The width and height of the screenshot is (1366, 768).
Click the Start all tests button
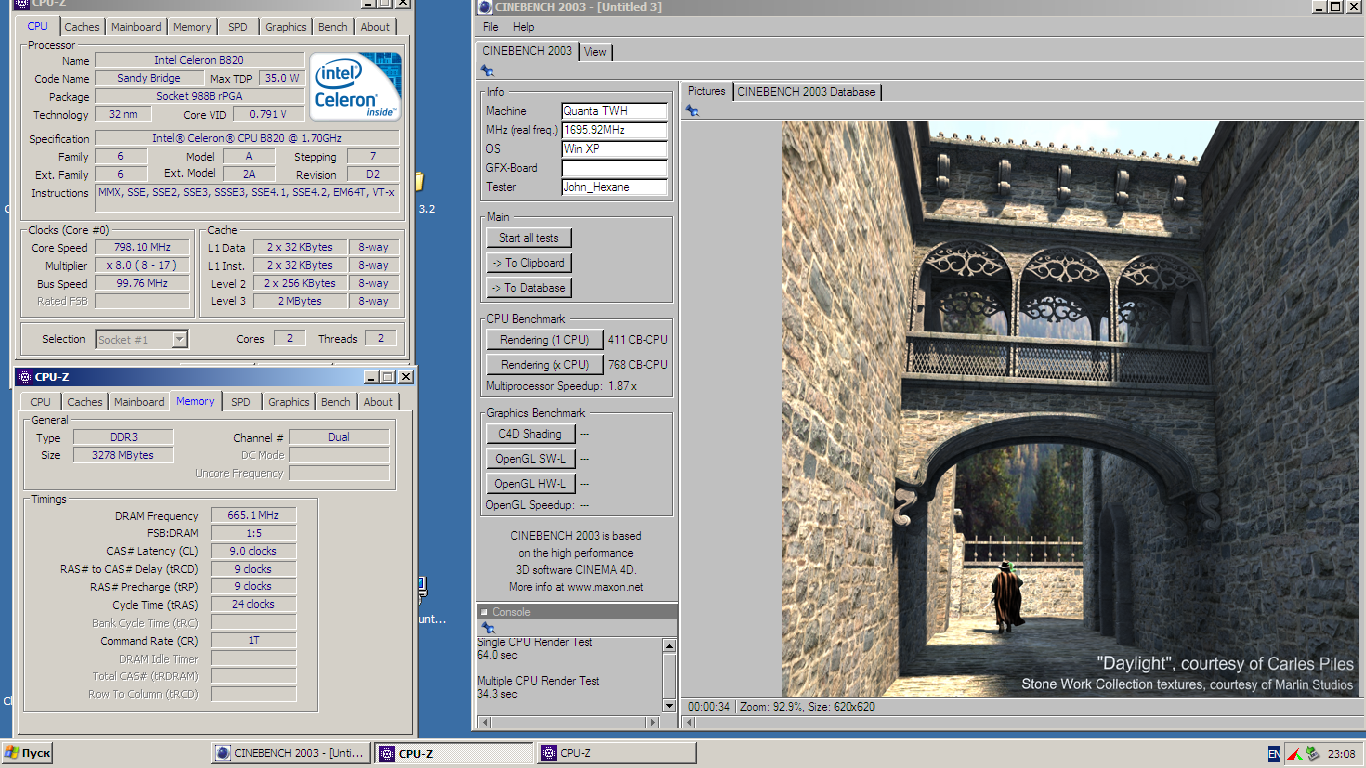pyautogui.click(x=529, y=238)
